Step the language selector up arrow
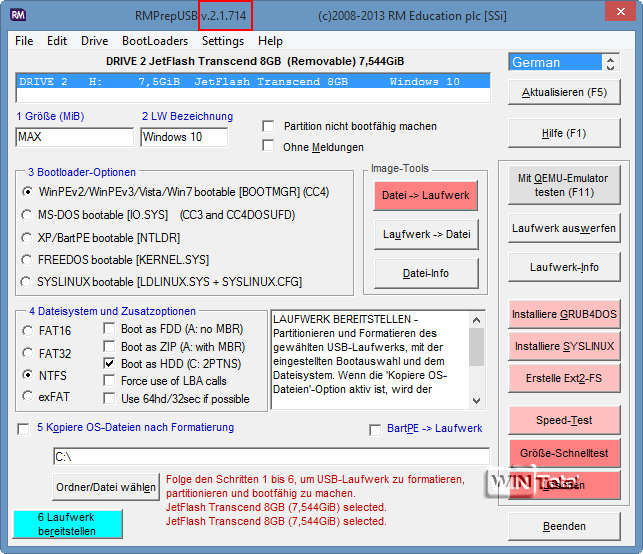Viewport: 643px width, 554px height. pyautogui.click(x=610, y=59)
